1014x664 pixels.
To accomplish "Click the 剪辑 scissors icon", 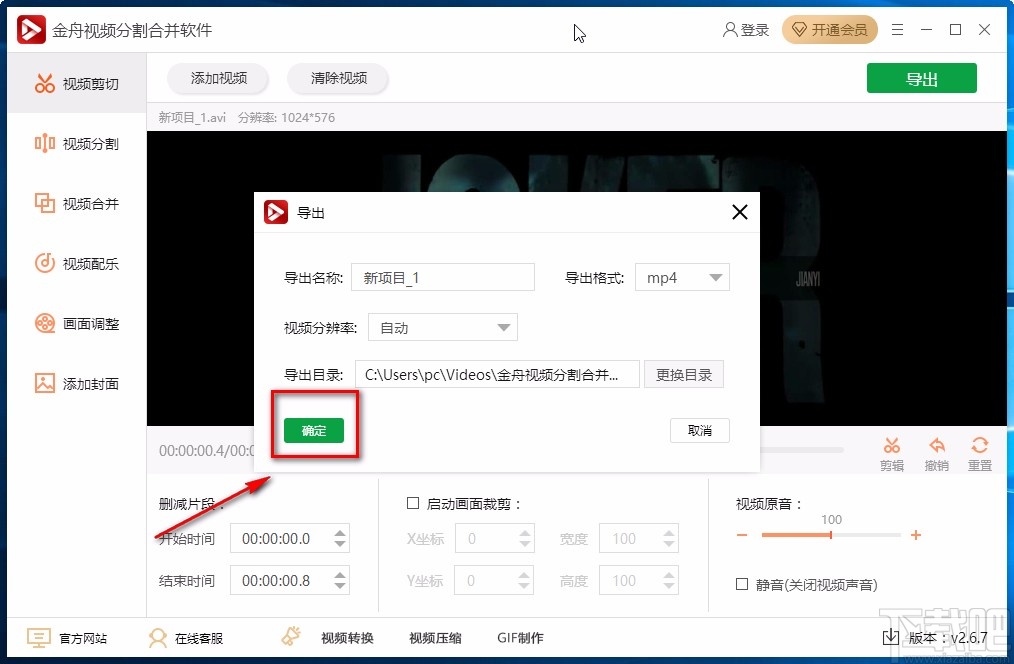I will pyautogui.click(x=892, y=445).
